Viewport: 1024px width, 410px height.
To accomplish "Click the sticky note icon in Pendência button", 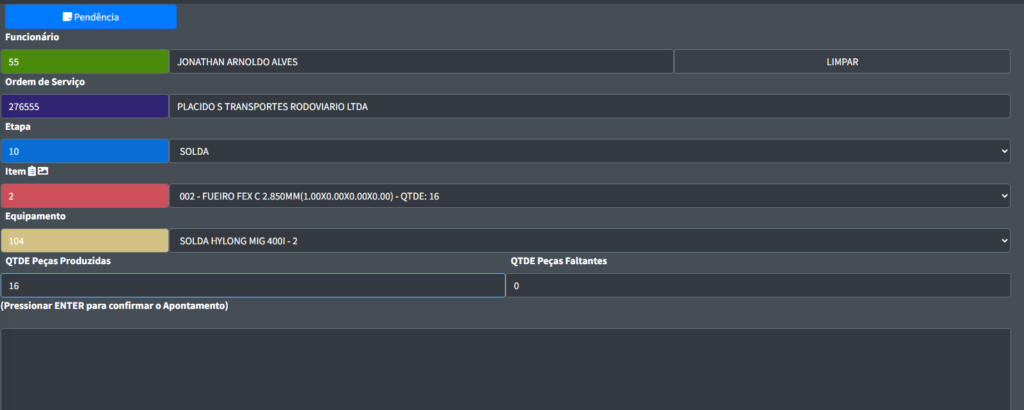I will click(x=67, y=17).
